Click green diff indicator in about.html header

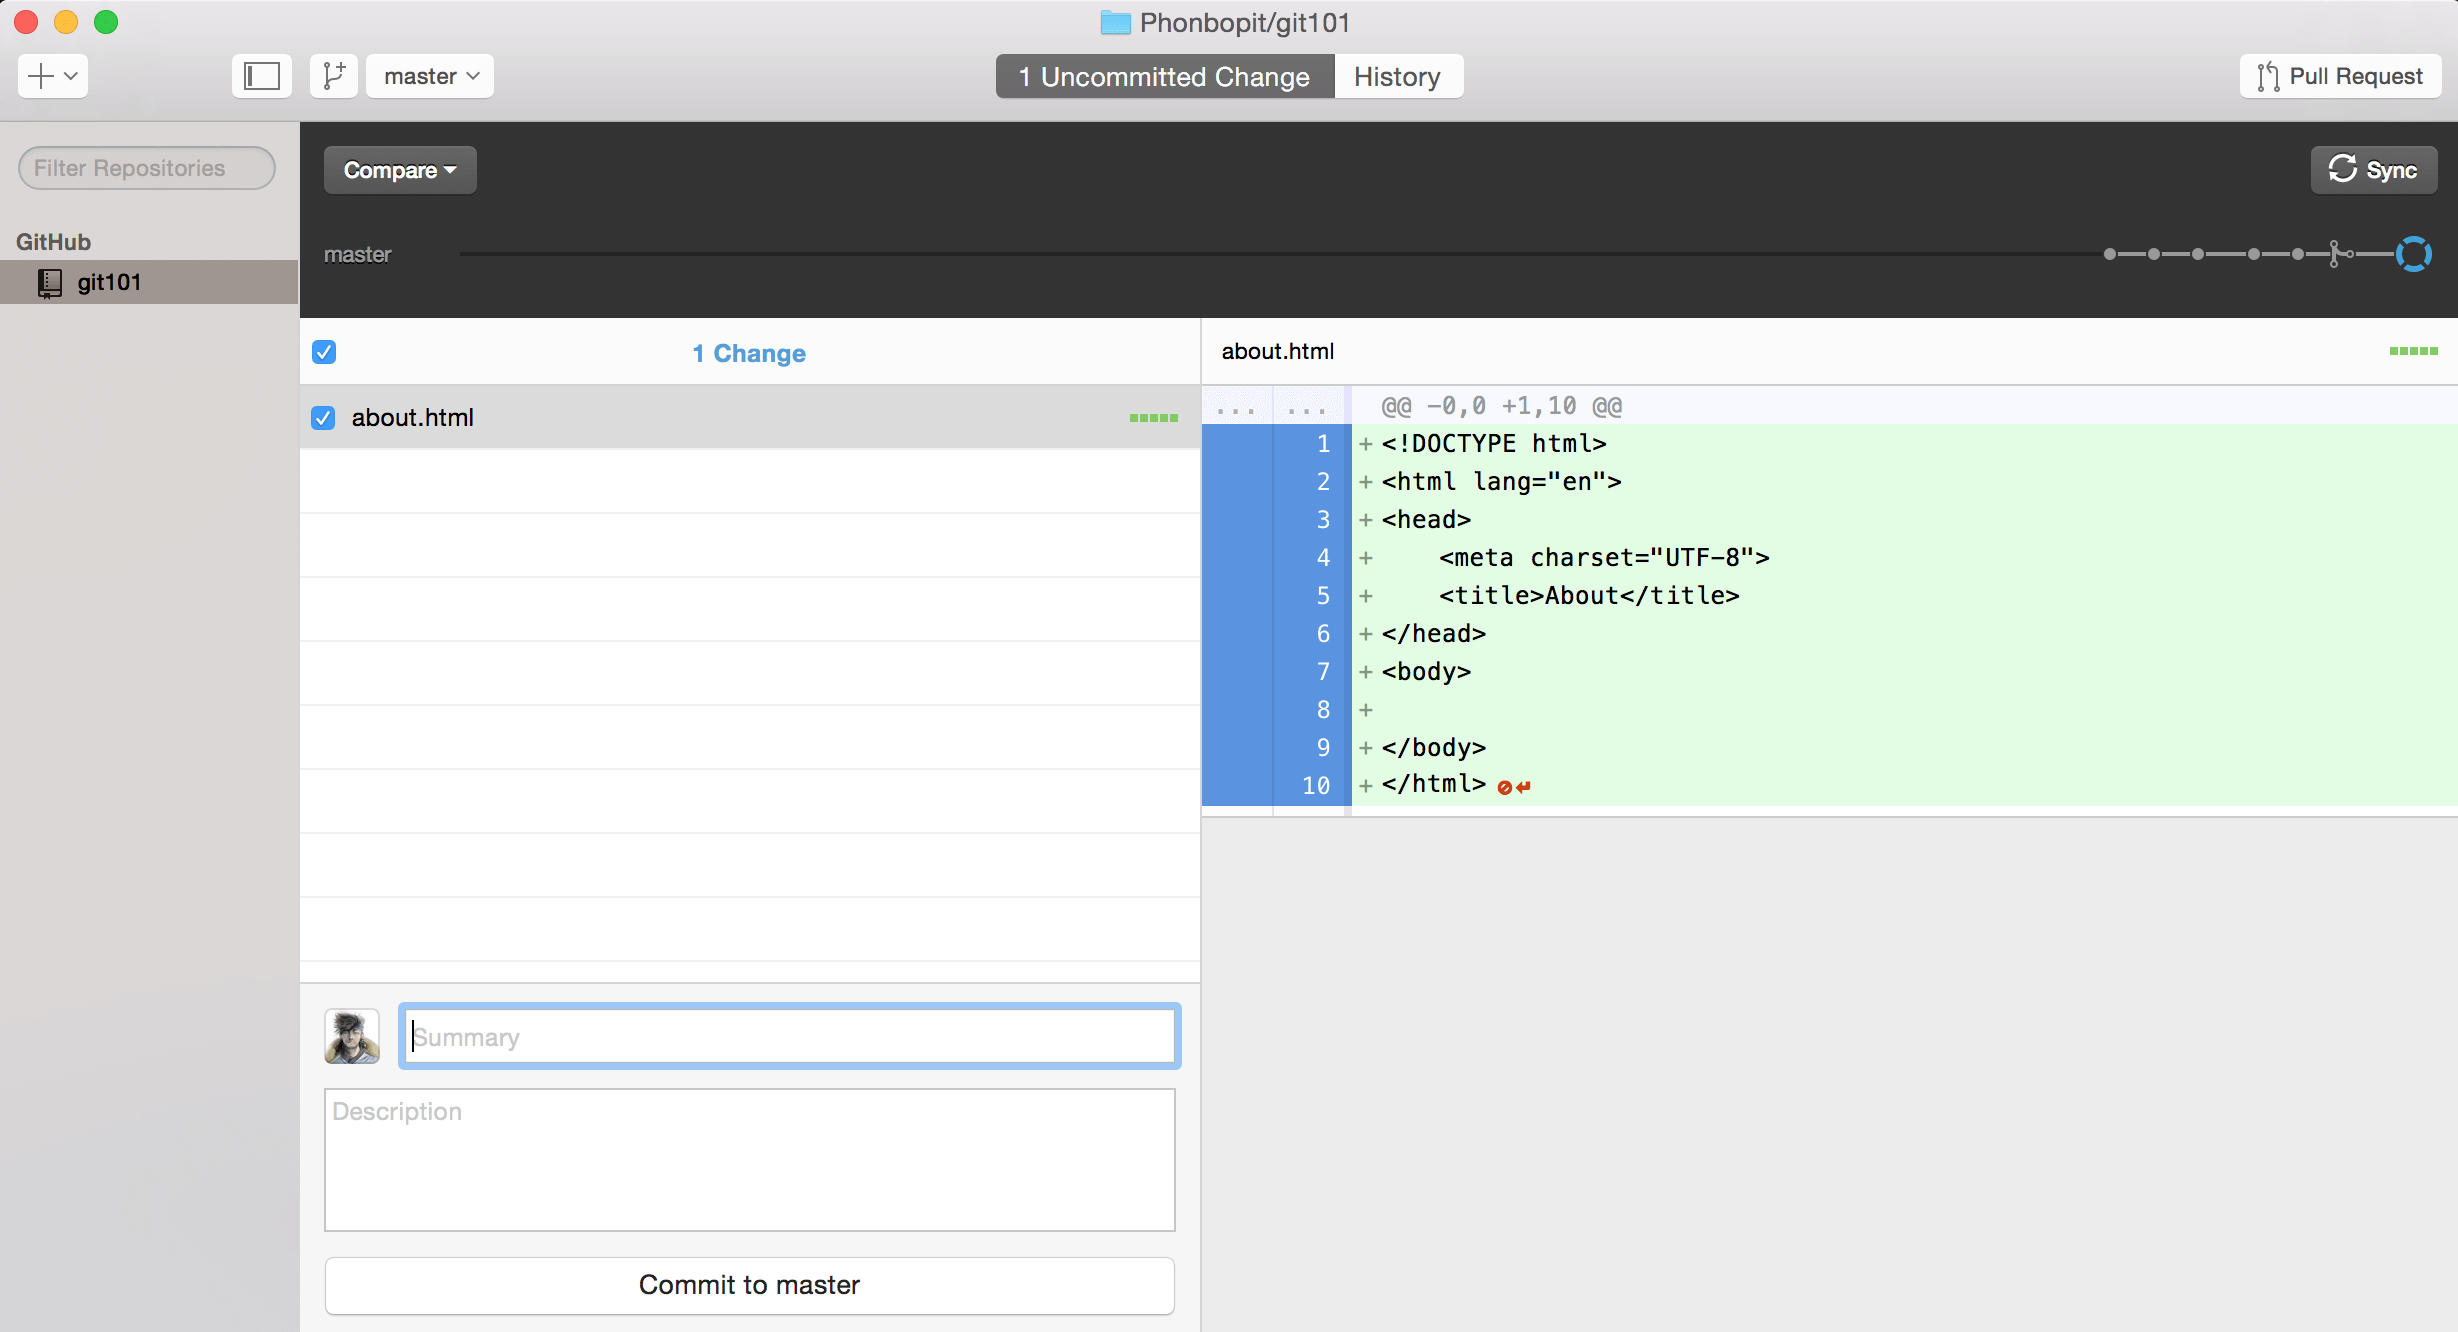2413,351
